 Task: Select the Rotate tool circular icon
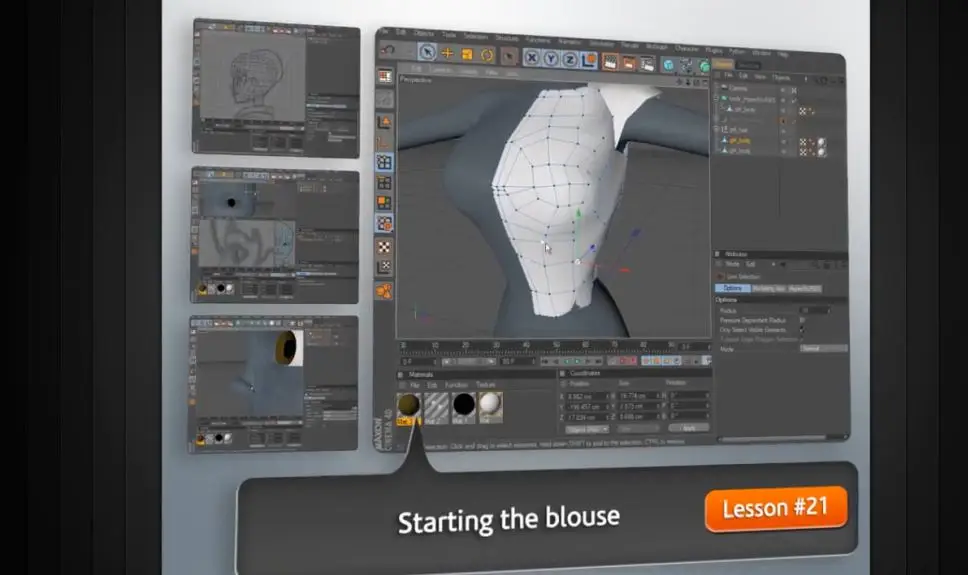(487, 56)
